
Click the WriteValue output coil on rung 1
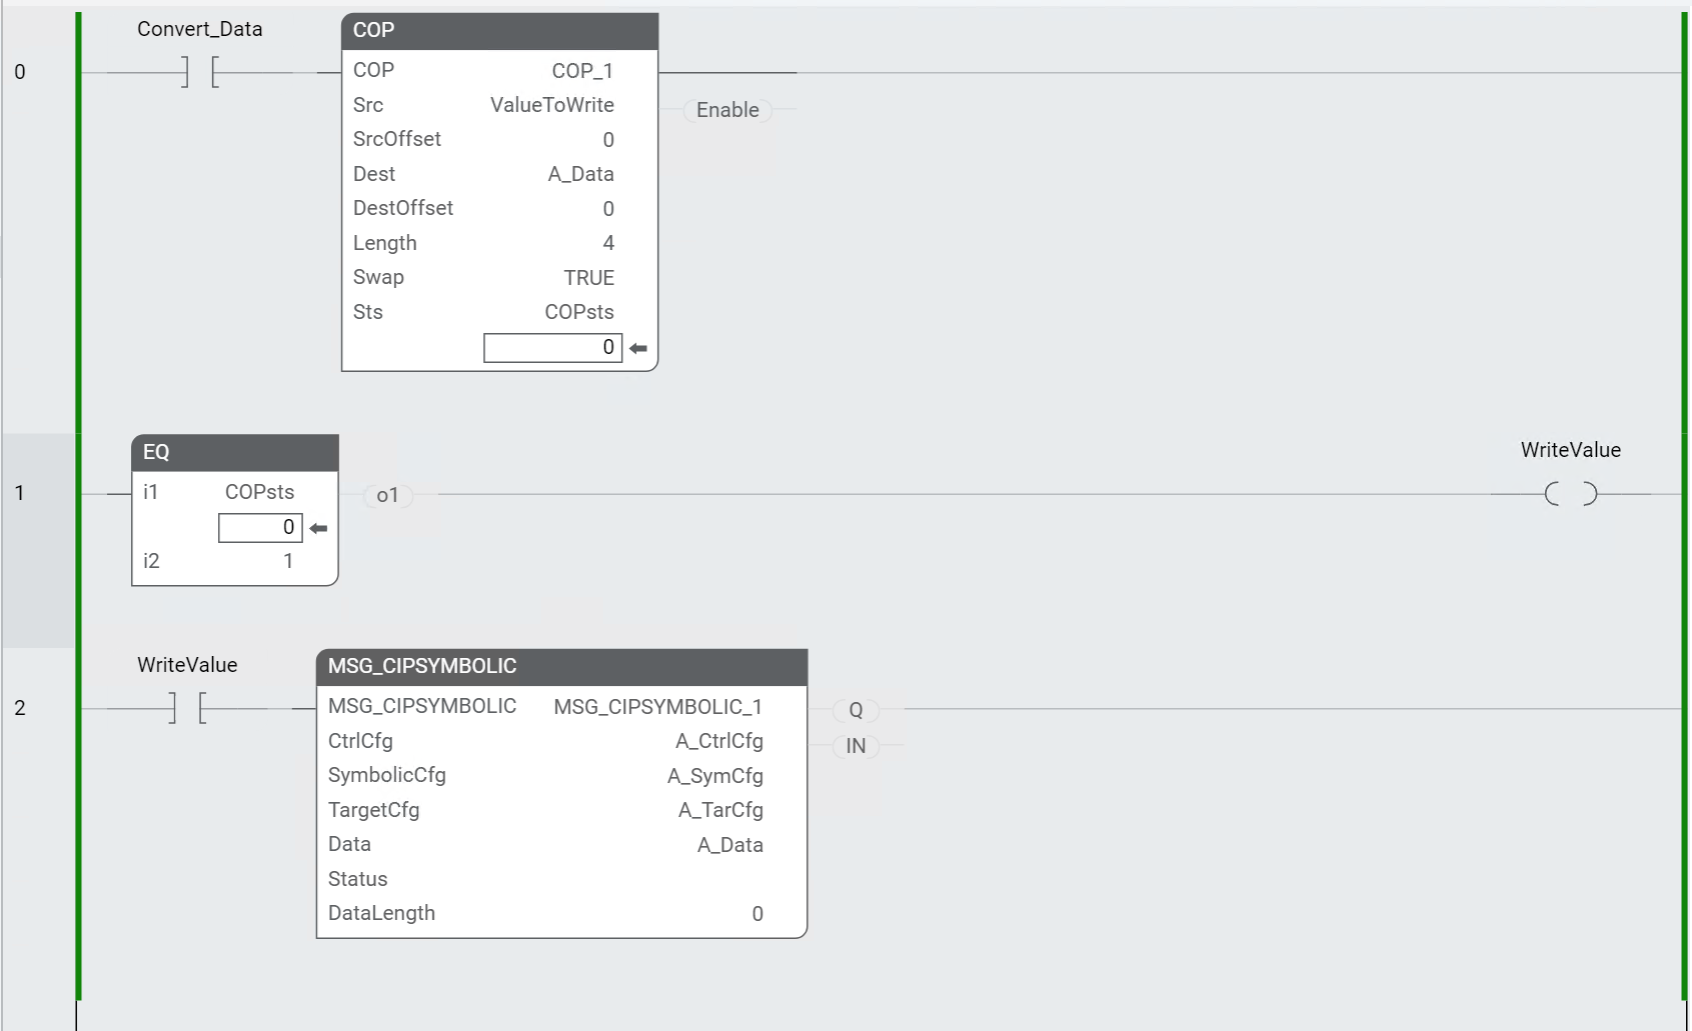click(1571, 493)
